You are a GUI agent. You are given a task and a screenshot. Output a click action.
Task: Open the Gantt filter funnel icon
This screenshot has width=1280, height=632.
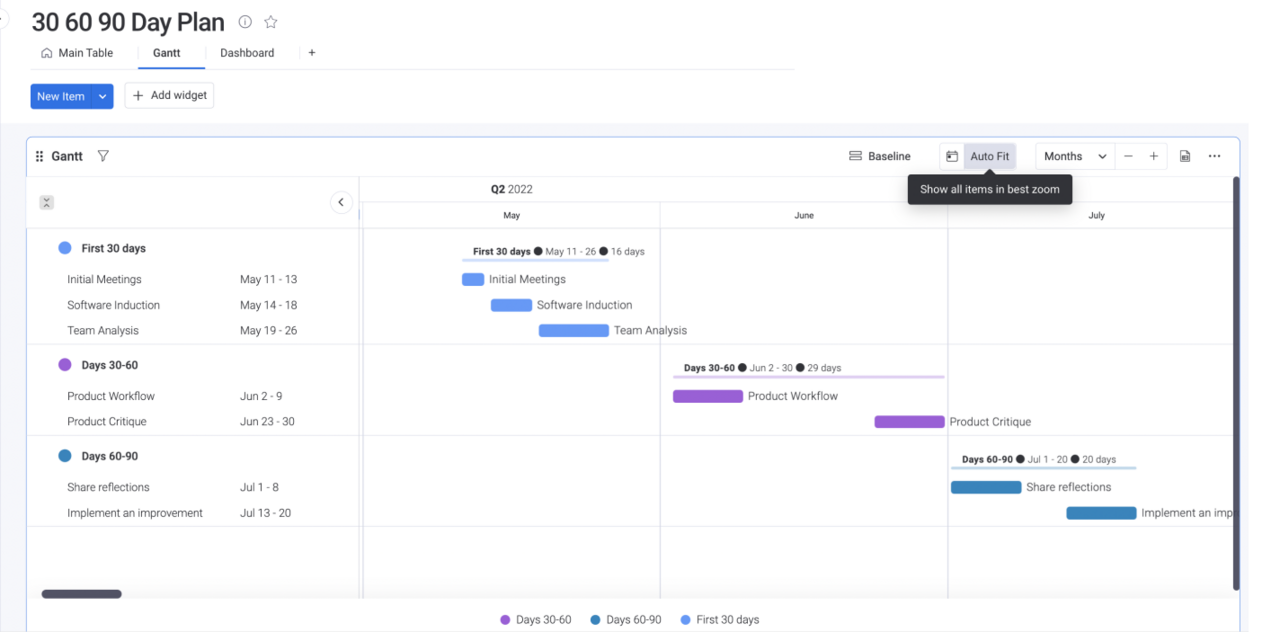103,156
